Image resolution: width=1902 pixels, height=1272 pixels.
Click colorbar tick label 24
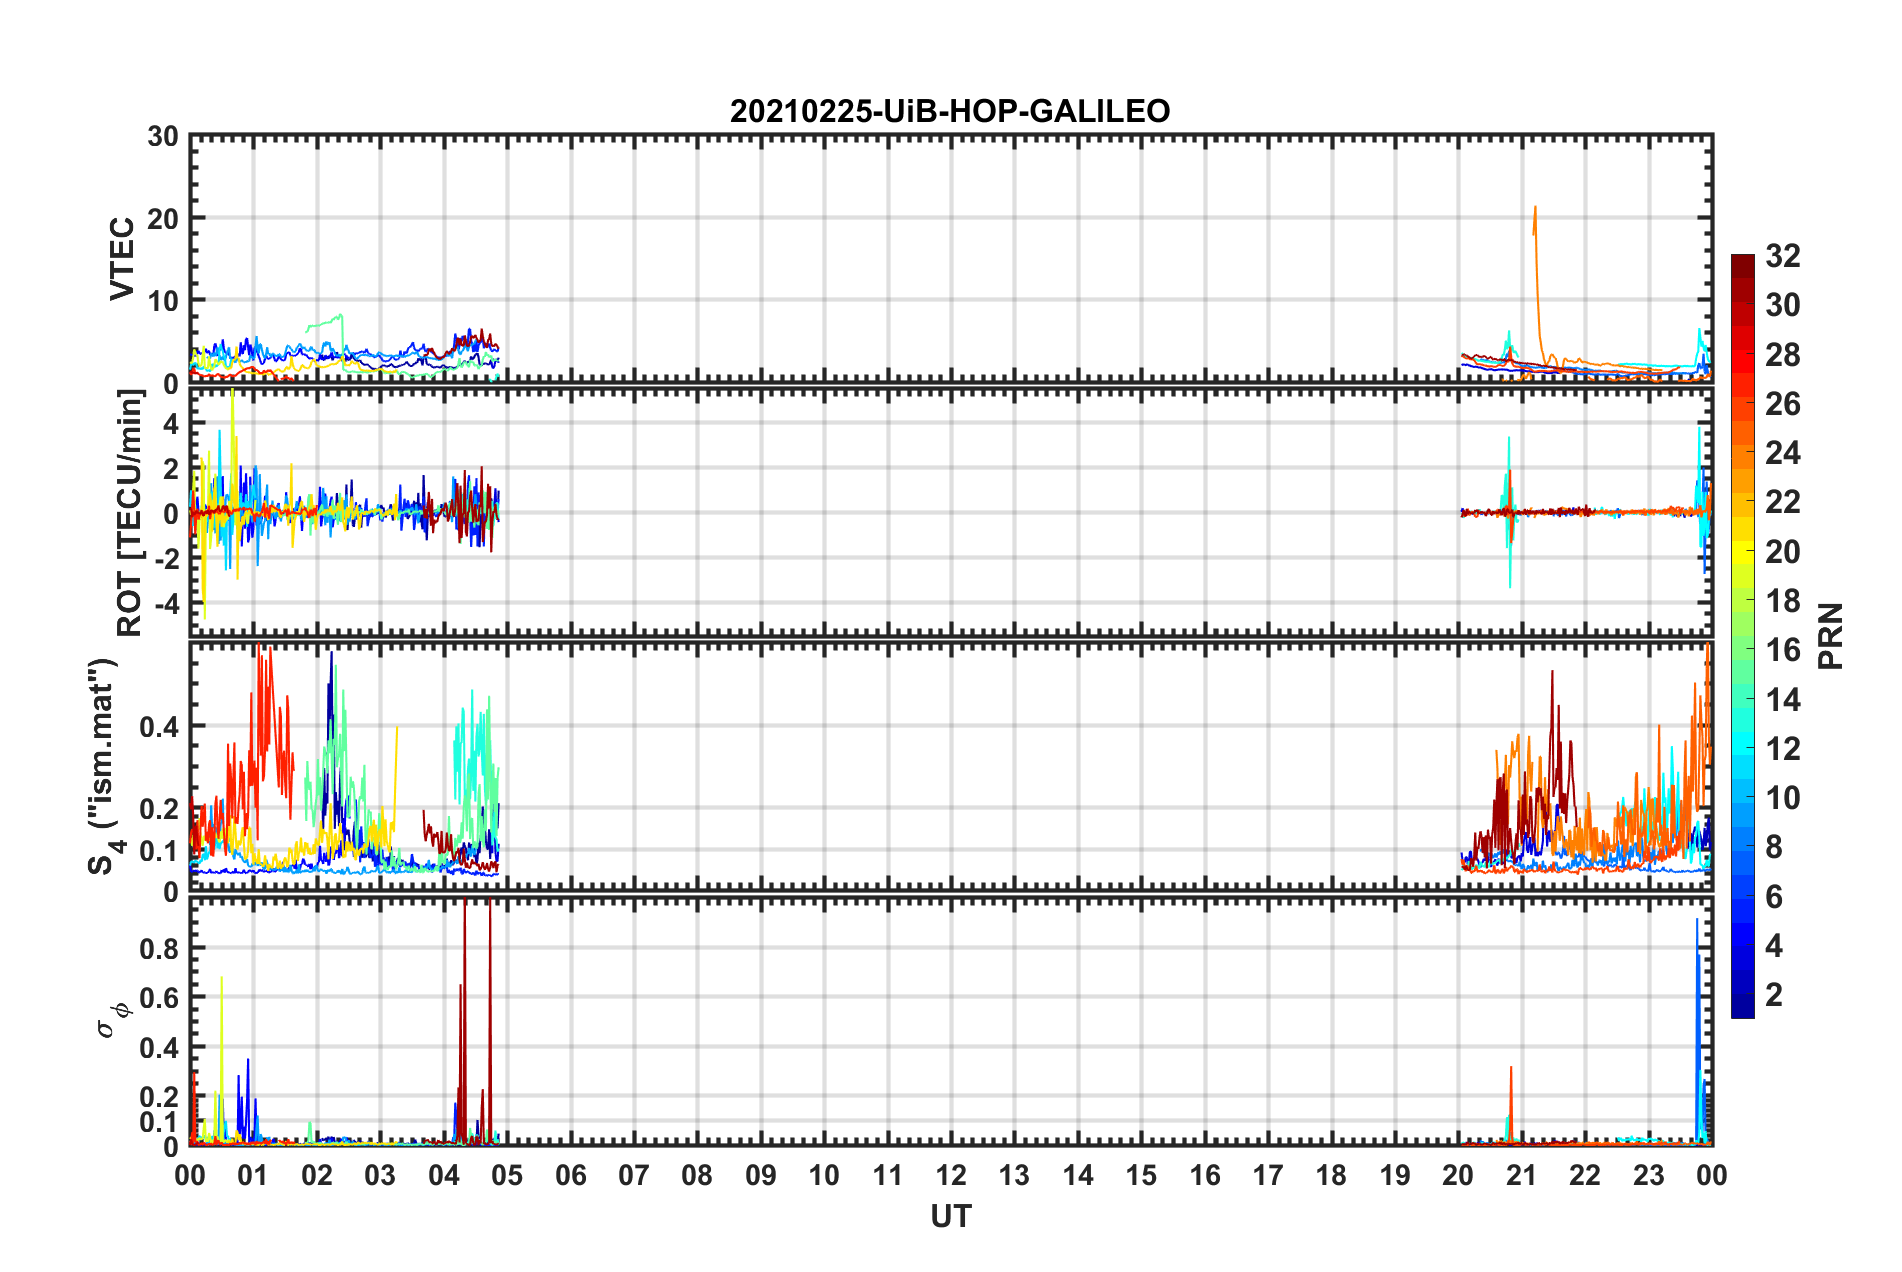(x=1783, y=453)
